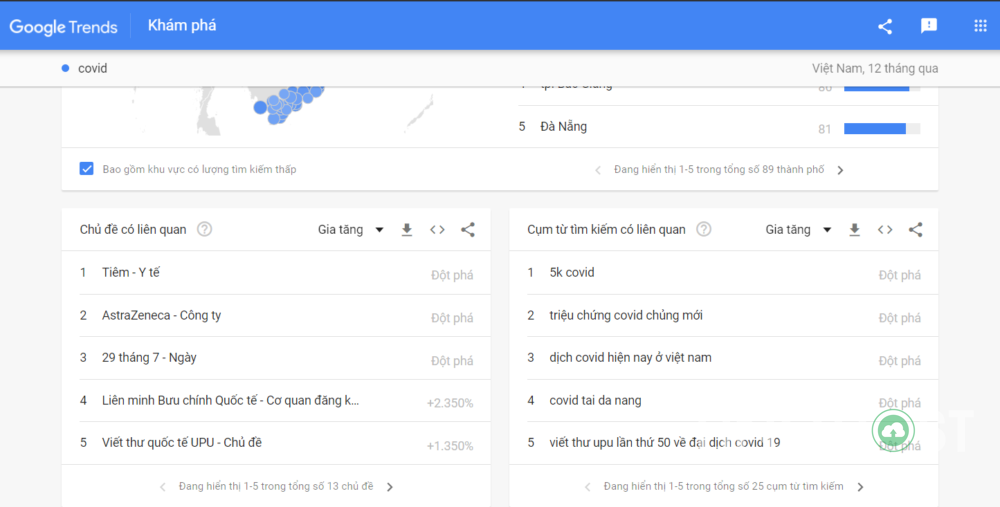
Task: Click the Google Trends logo
Action: [x=63, y=27]
